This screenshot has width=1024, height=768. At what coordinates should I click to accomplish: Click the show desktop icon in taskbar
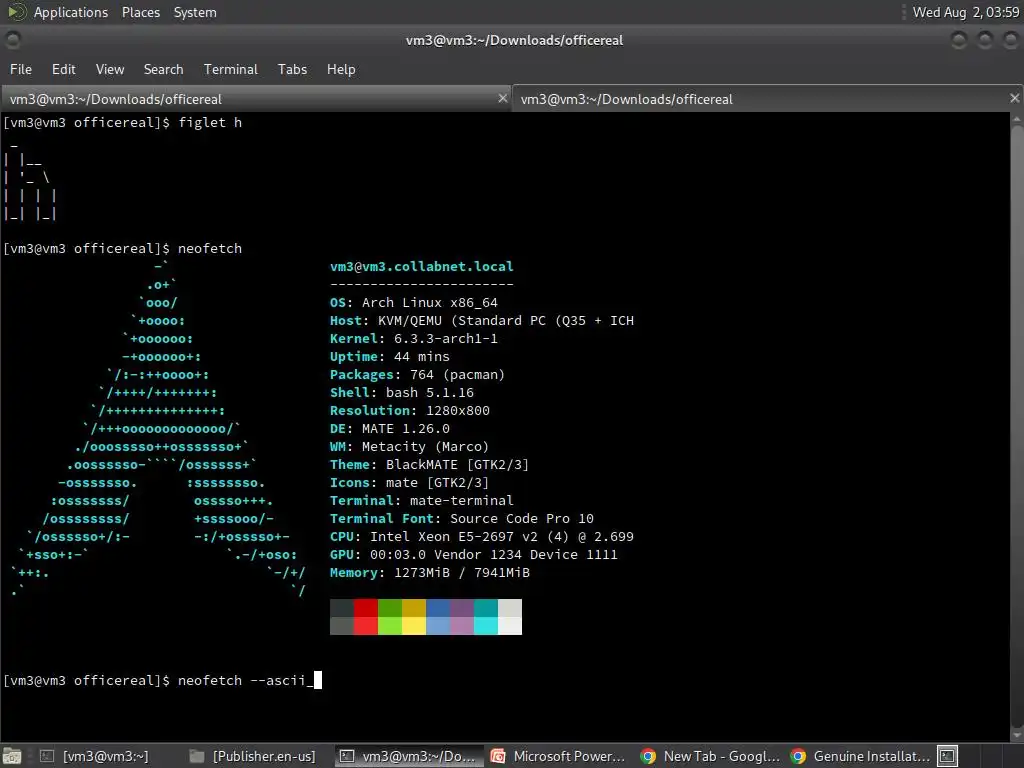(12, 756)
